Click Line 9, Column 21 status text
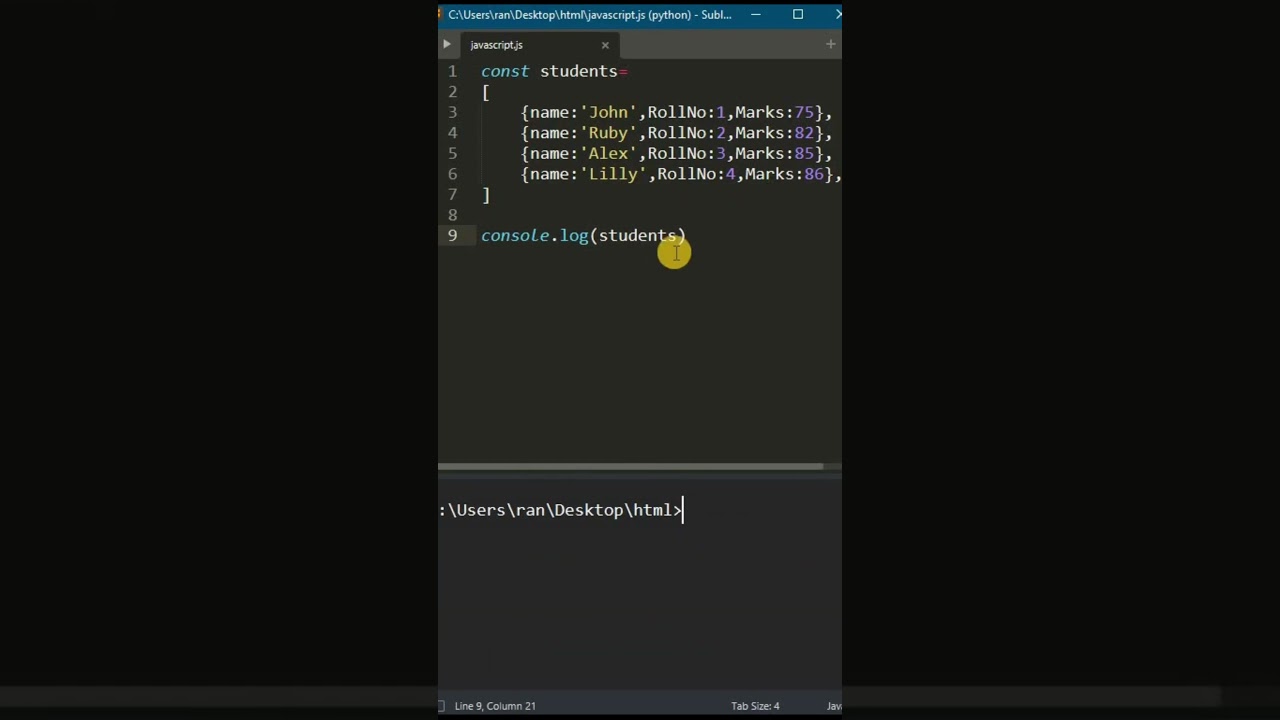 [x=495, y=706]
